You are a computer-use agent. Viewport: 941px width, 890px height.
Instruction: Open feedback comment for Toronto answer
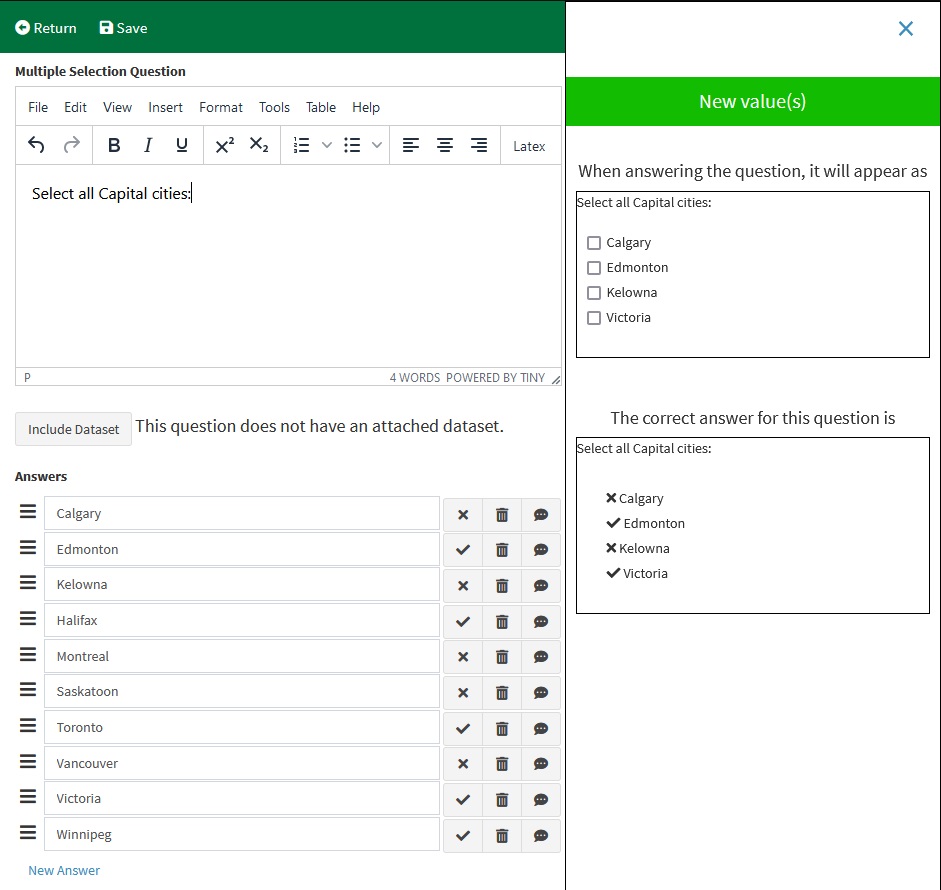click(541, 728)
